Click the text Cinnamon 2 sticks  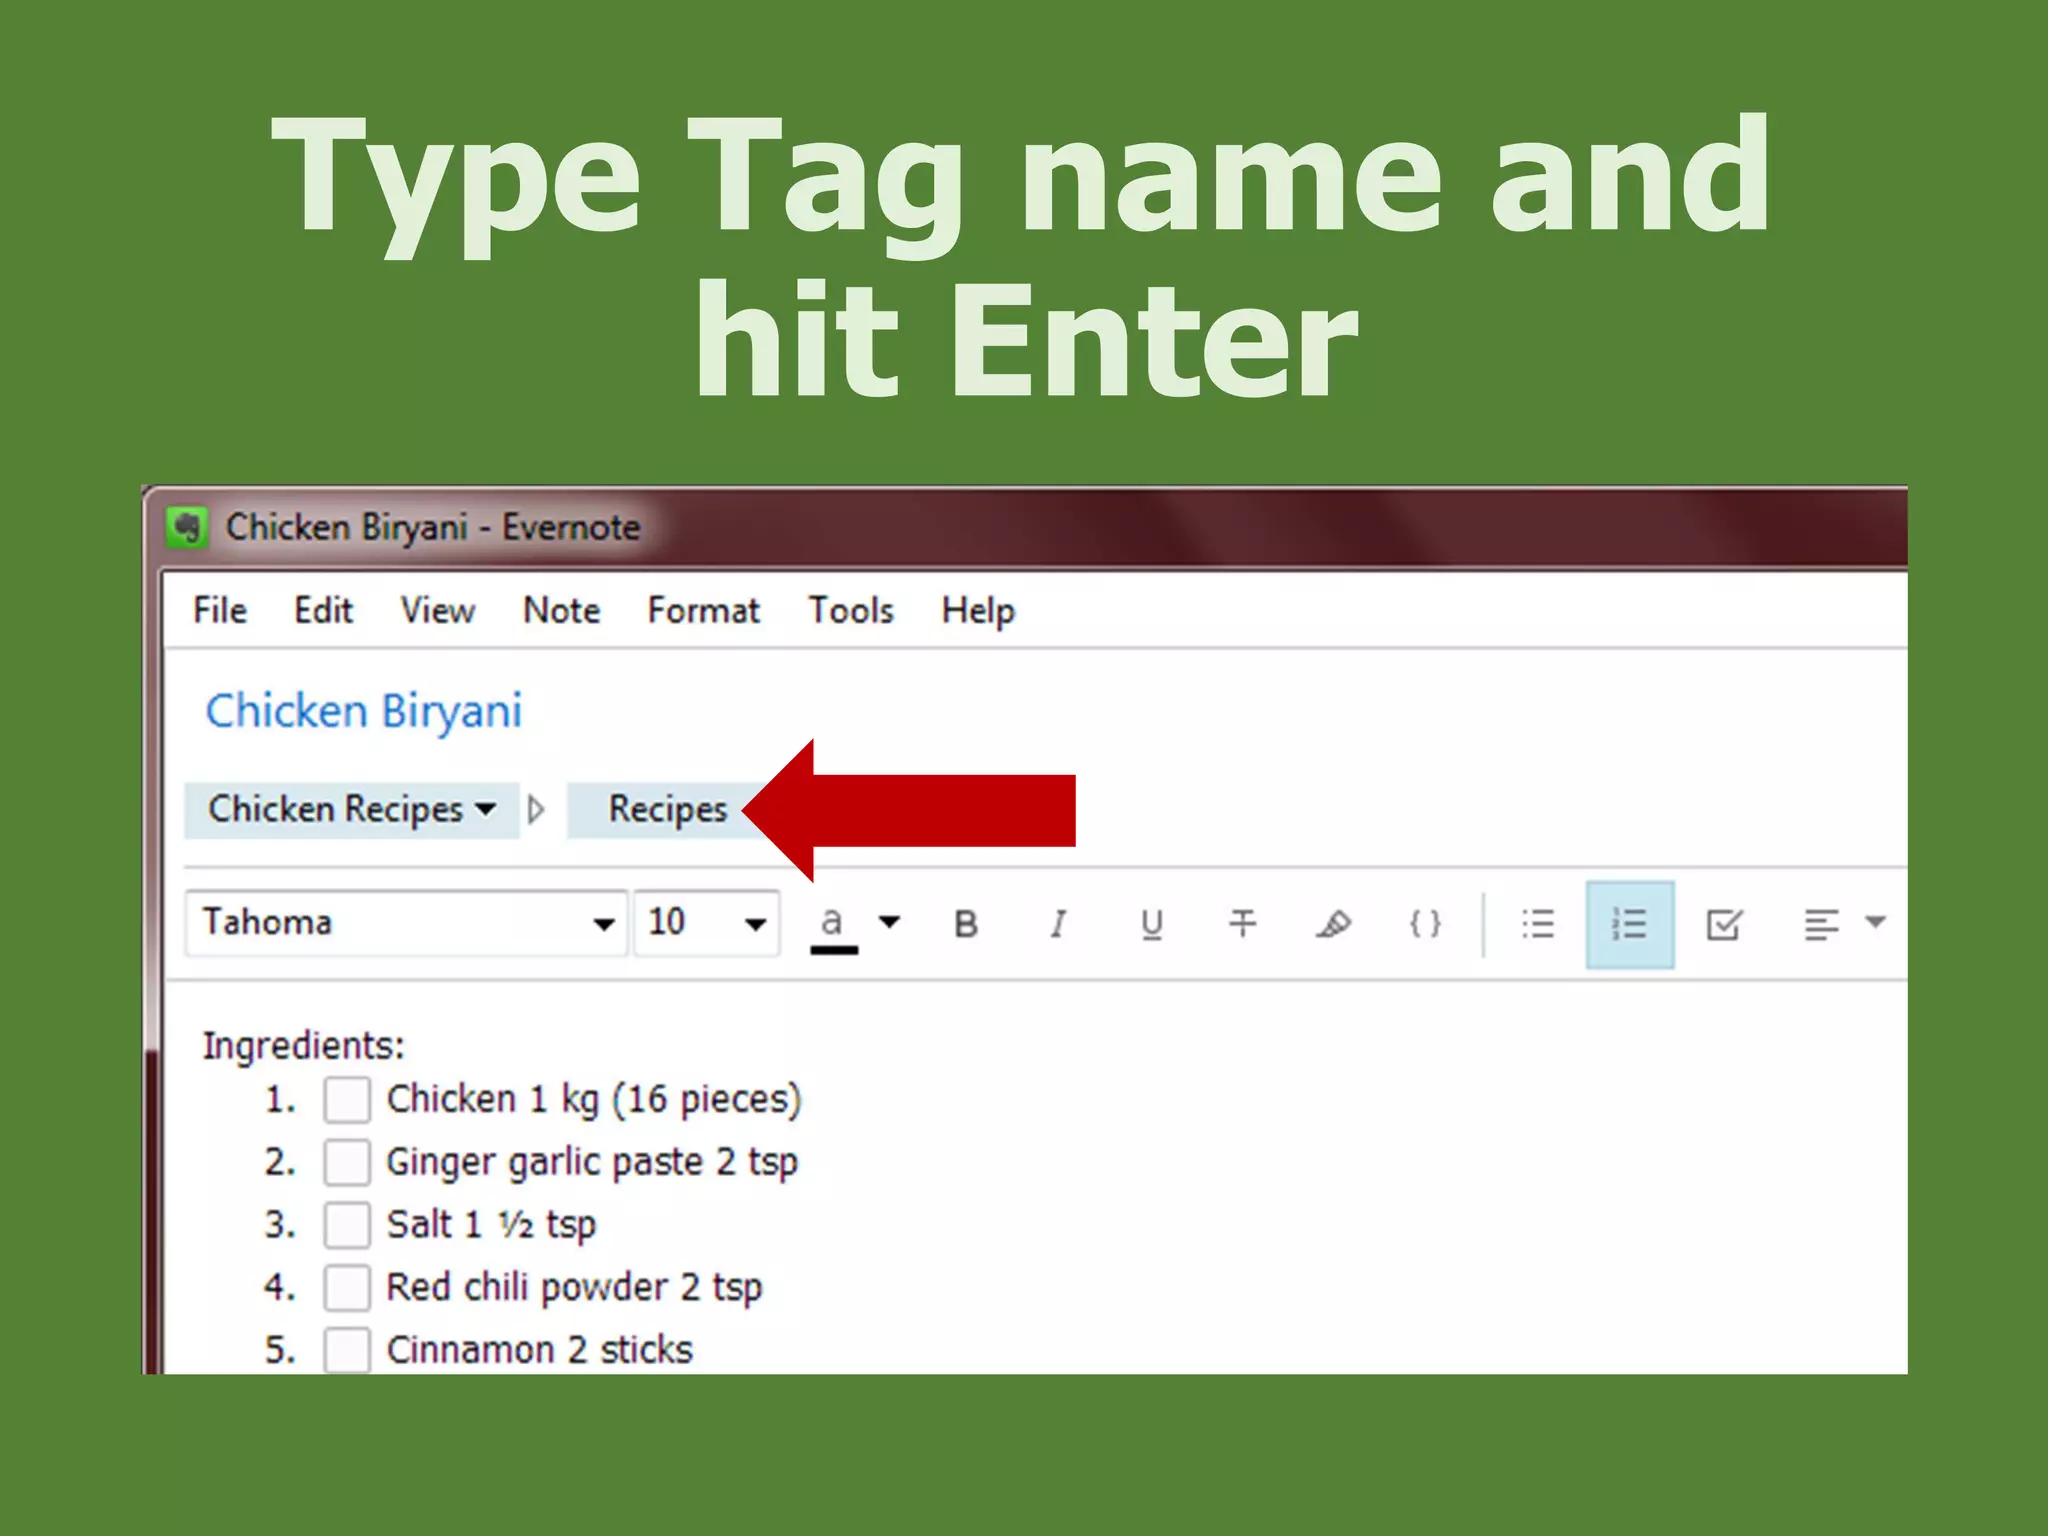coord(539,1350)
